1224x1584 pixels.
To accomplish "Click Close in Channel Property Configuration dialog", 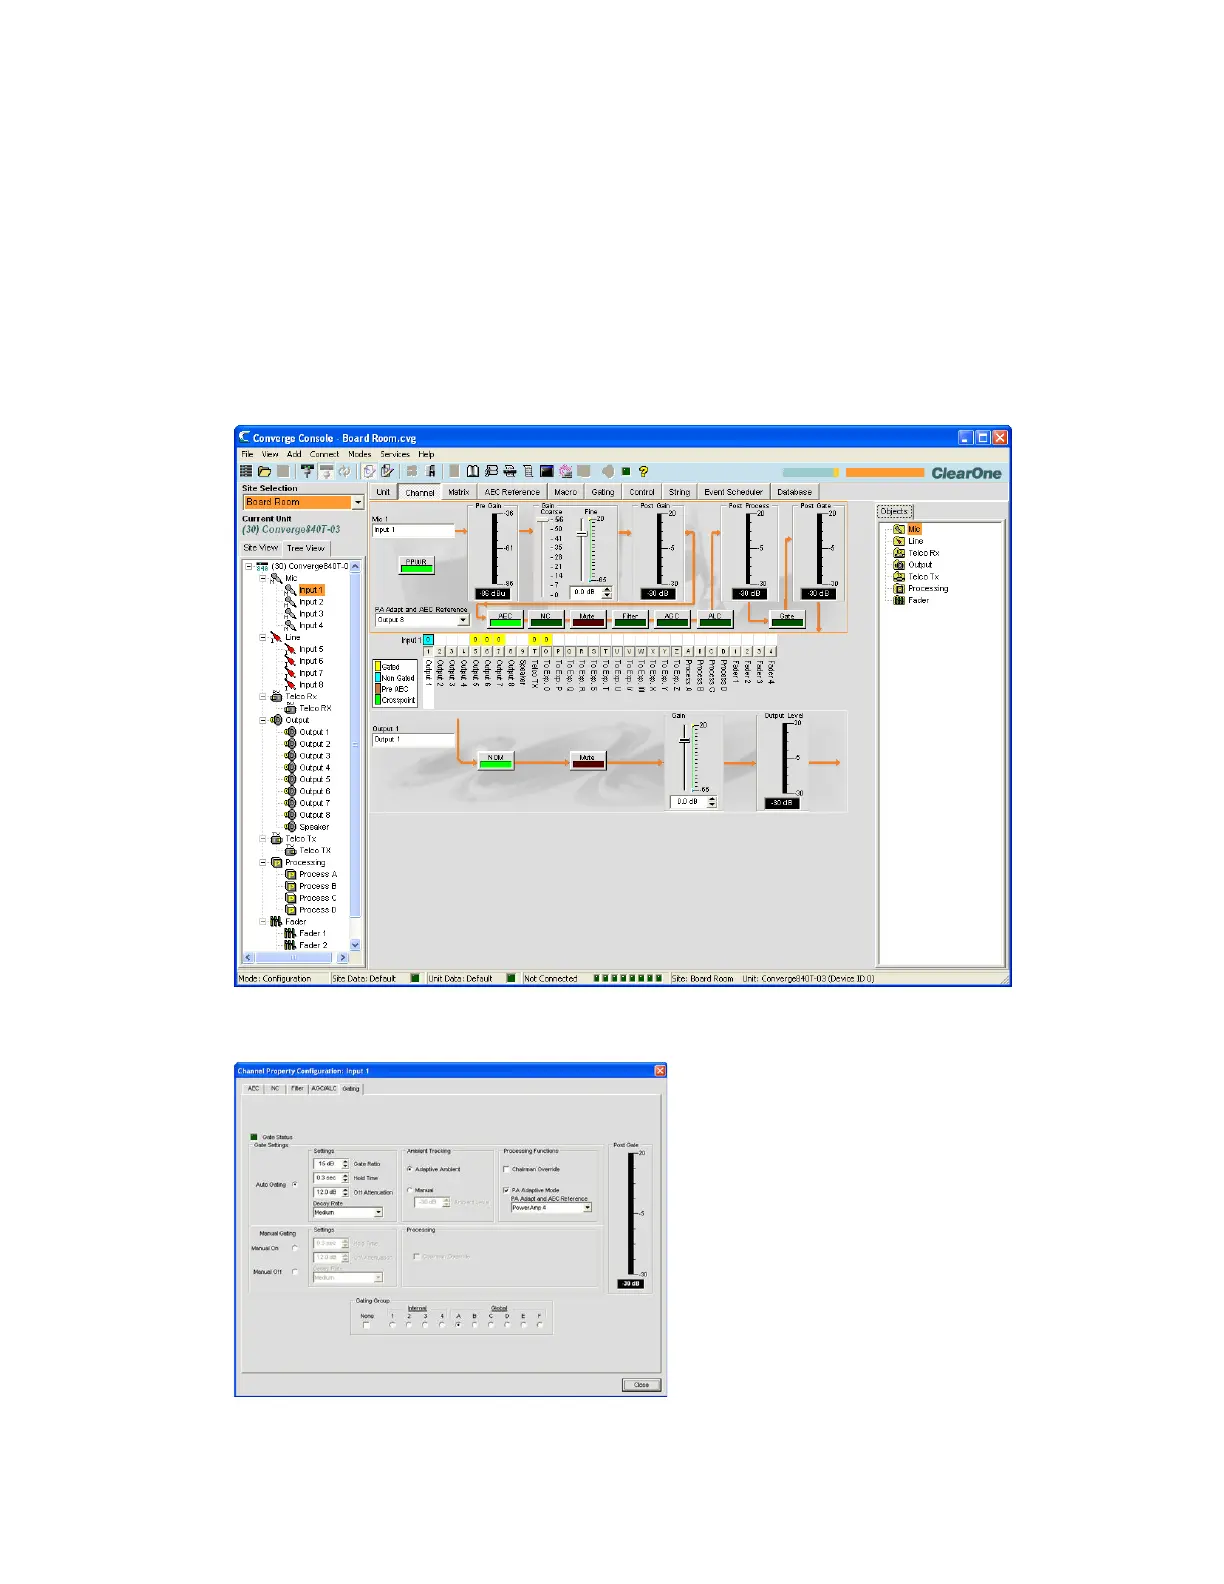I will coord(641,1385).
